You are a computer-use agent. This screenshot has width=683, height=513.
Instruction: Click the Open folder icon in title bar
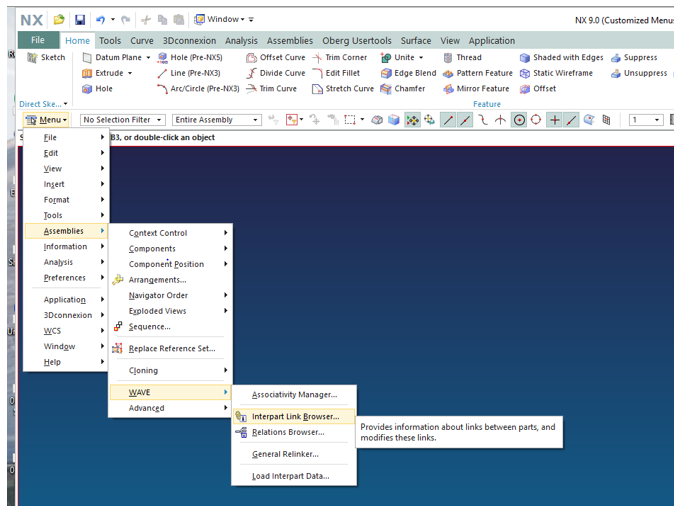tap(59, 20)
